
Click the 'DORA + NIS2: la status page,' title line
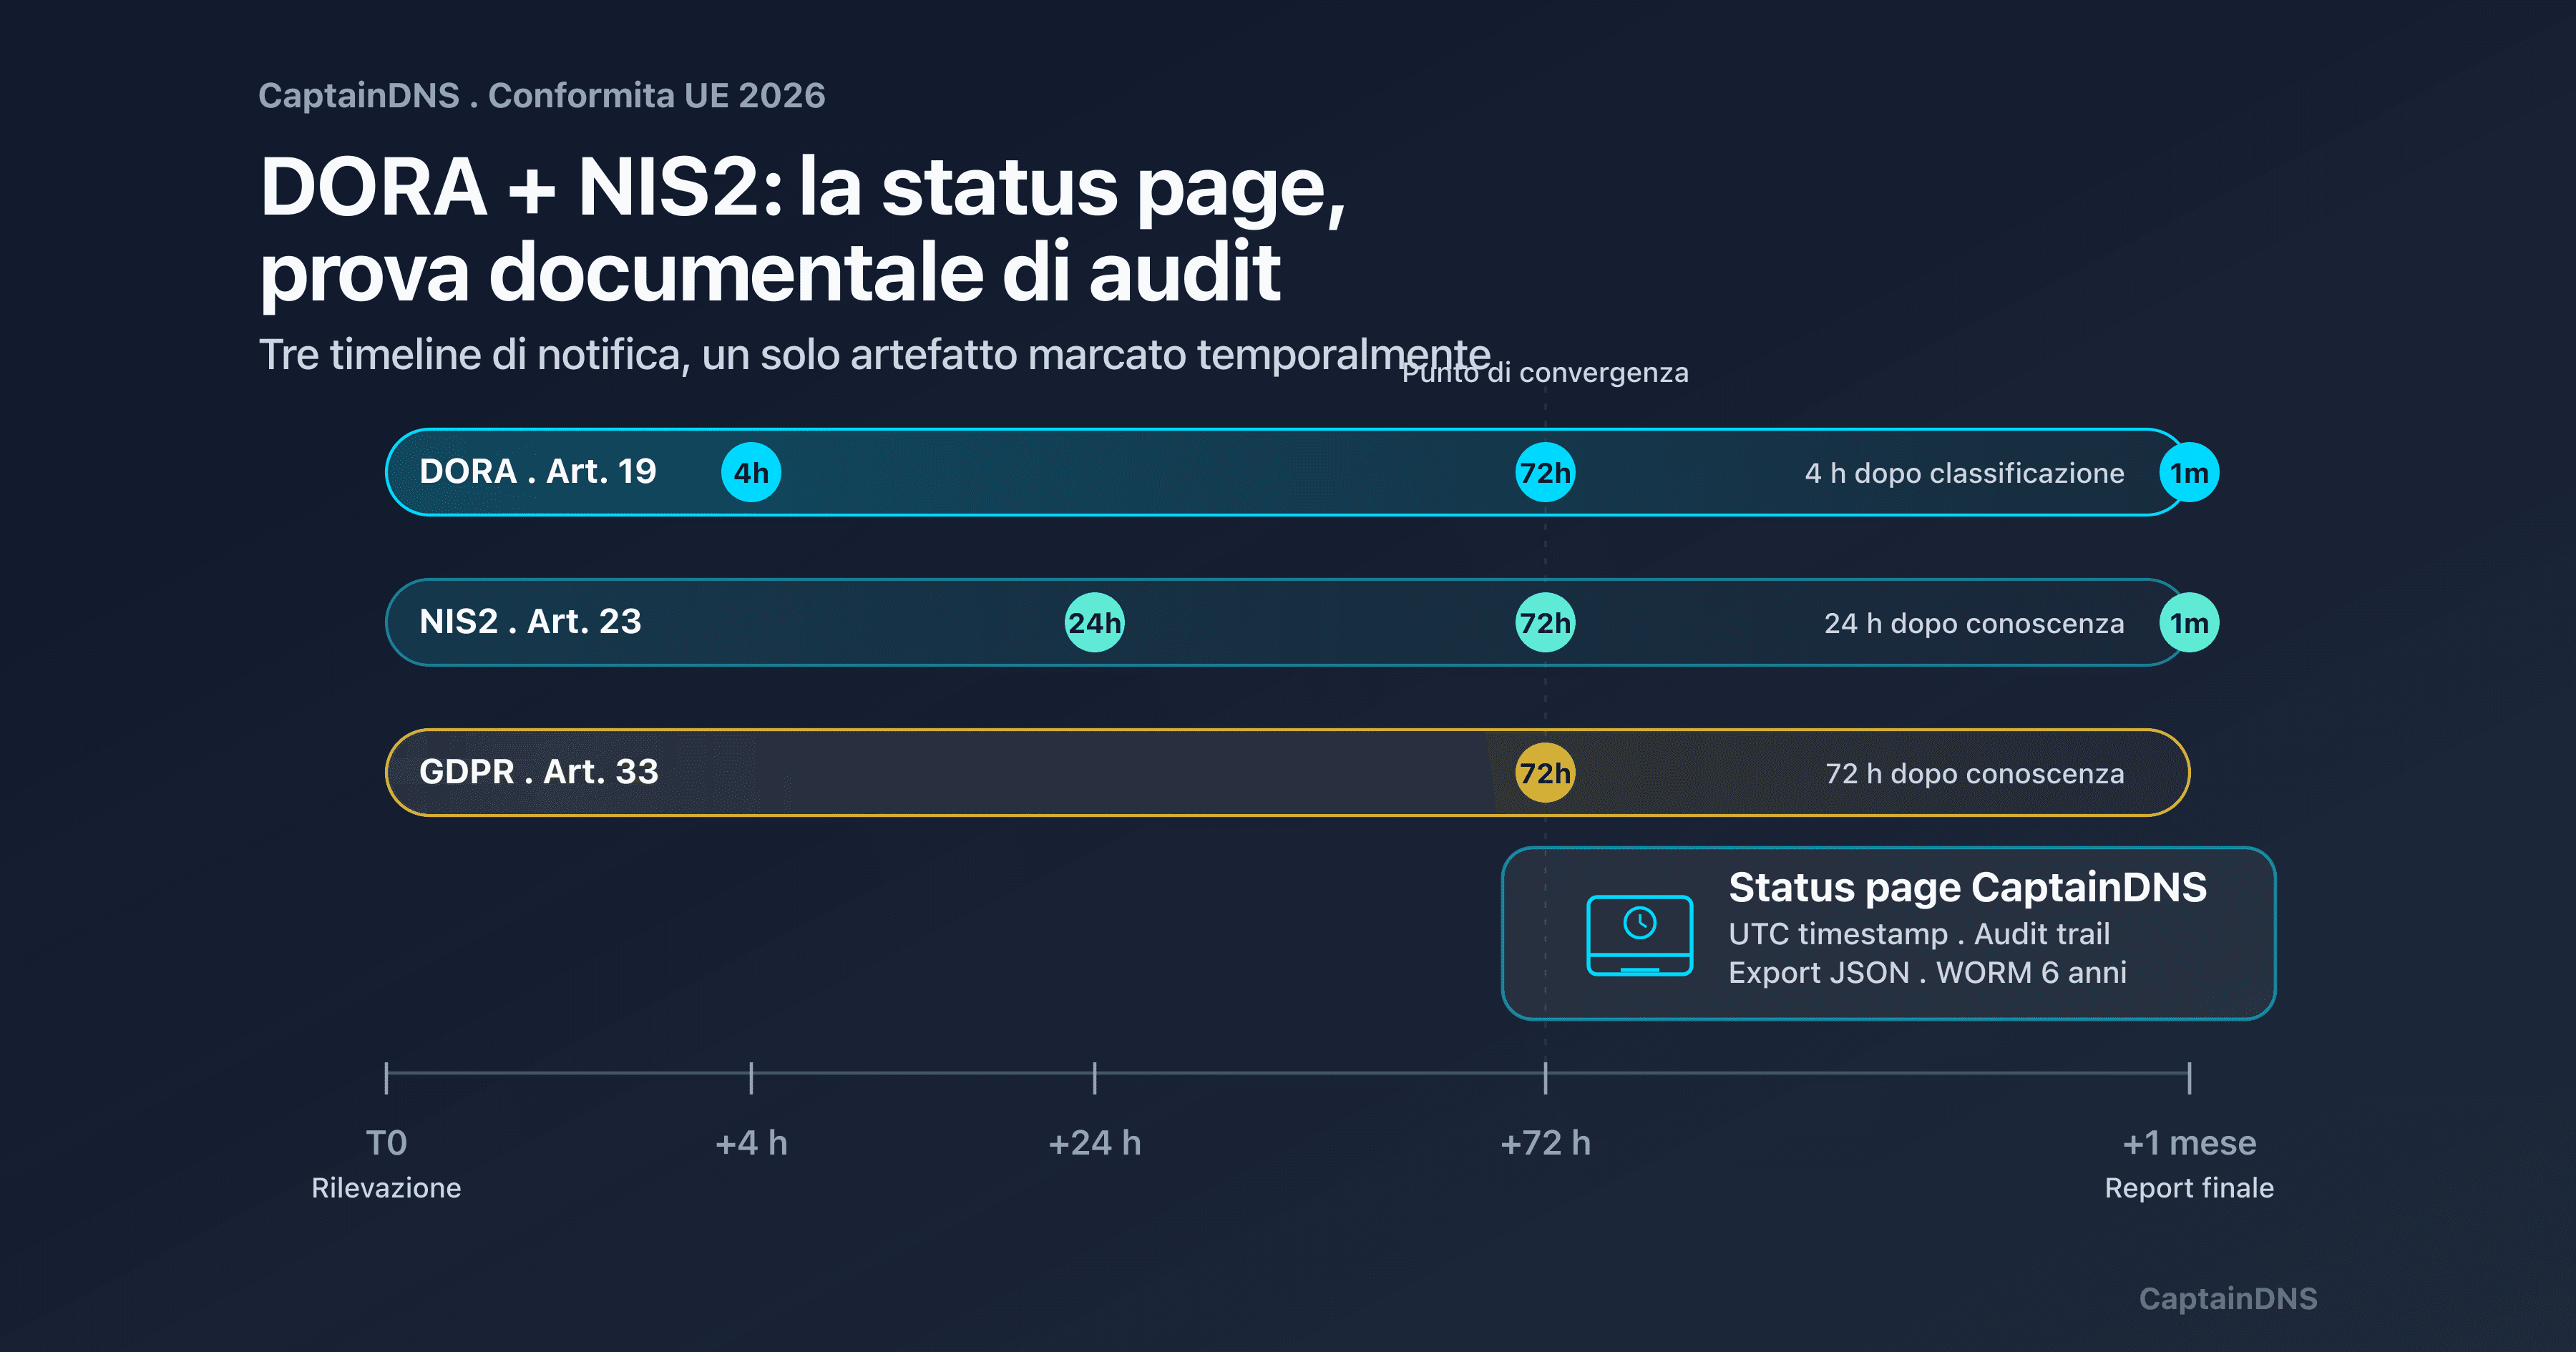pos(802,189)
